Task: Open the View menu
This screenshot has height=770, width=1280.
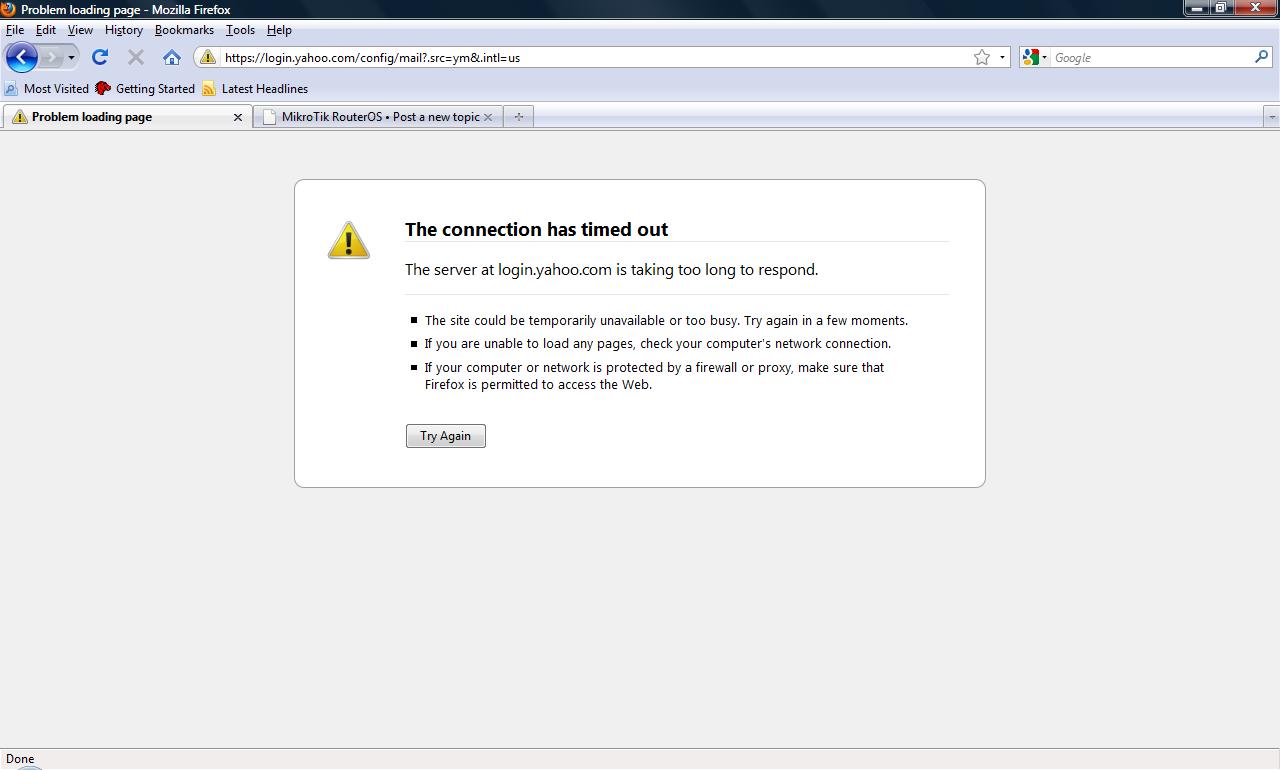Action: click(x=80, y=30)
